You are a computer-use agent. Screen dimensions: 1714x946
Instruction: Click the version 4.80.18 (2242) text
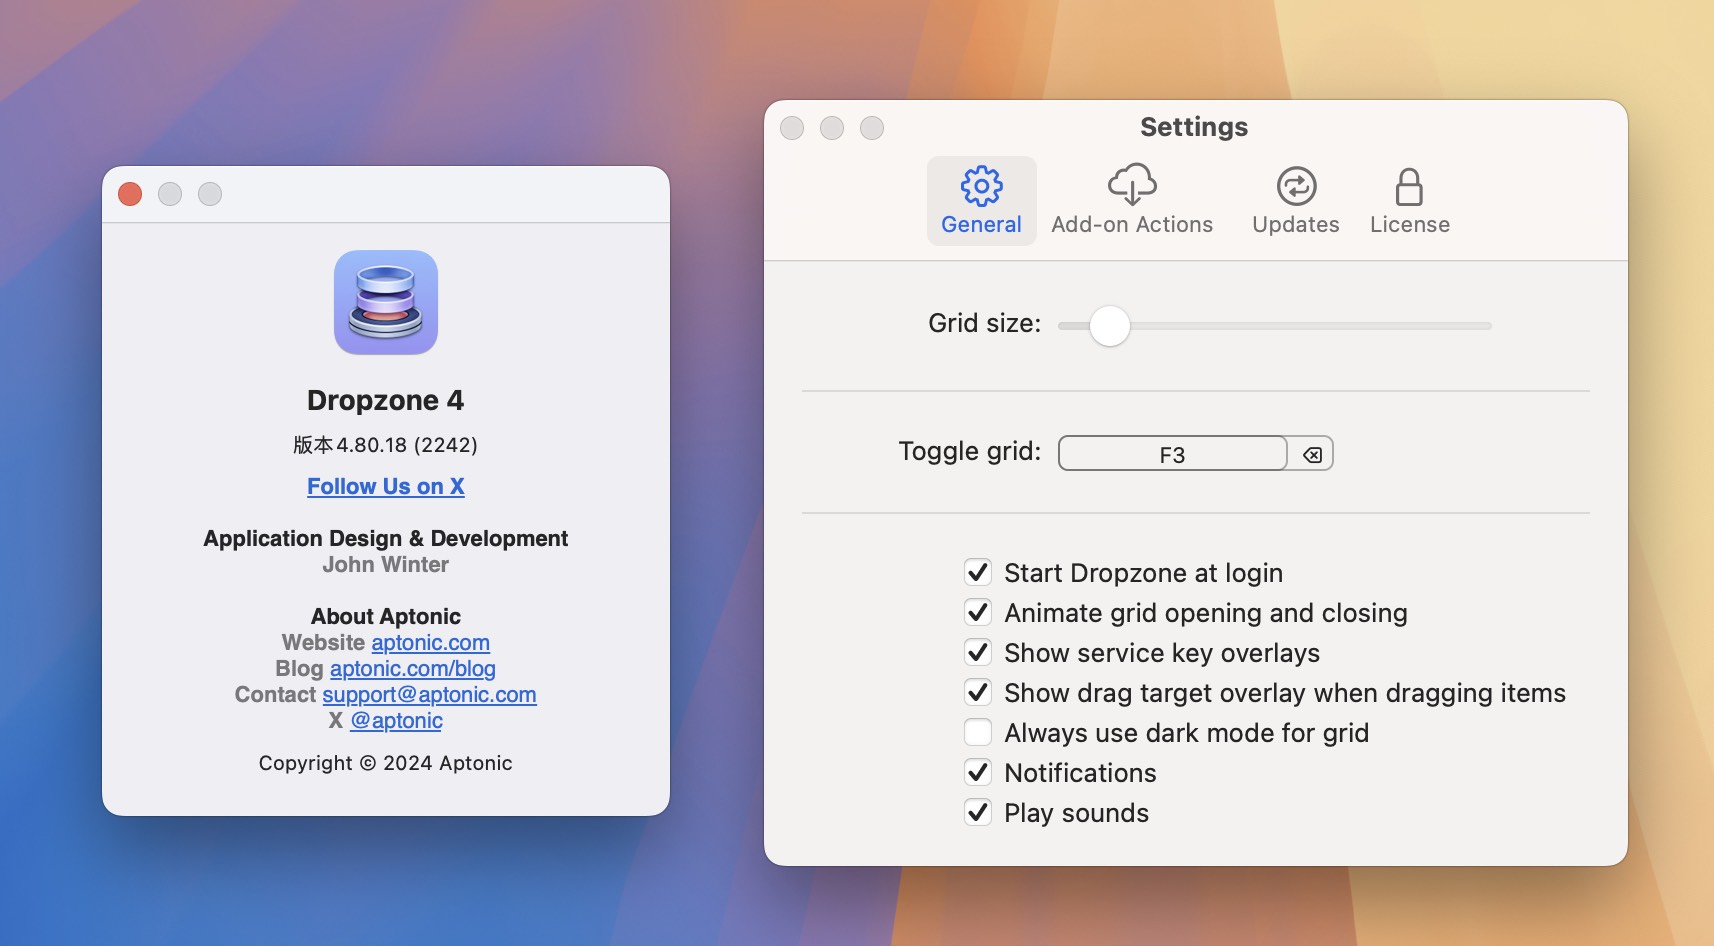pyautogui.click(x=386, y=445)
